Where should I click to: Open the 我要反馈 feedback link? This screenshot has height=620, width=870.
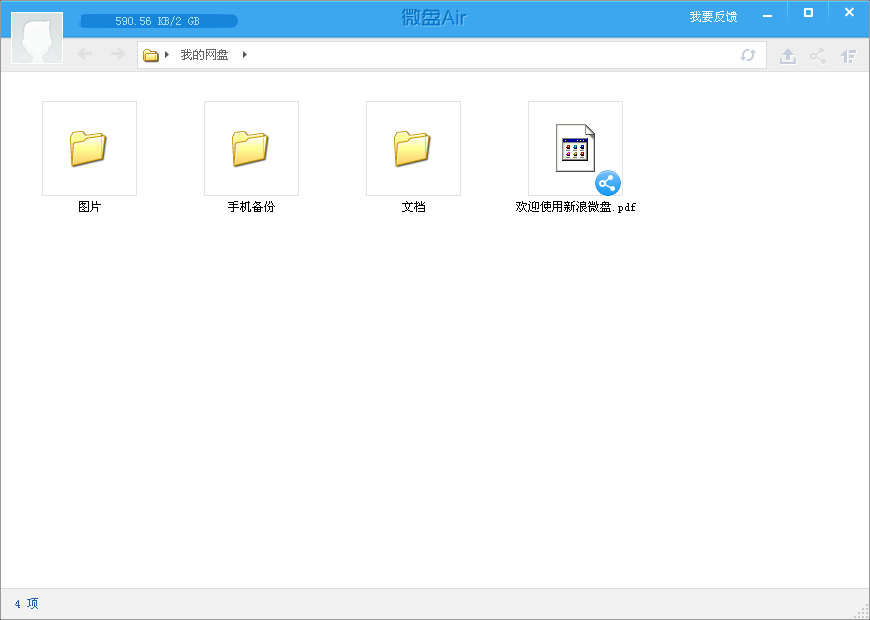[x=712, y=15]
